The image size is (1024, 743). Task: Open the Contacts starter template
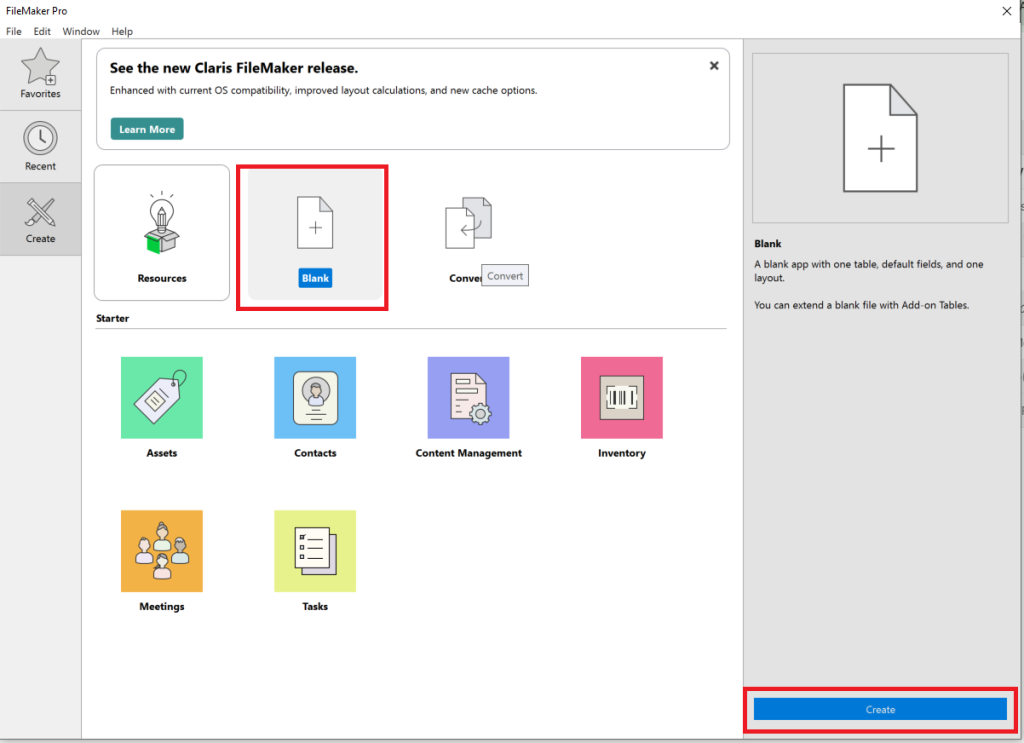(x=314, y=397)
